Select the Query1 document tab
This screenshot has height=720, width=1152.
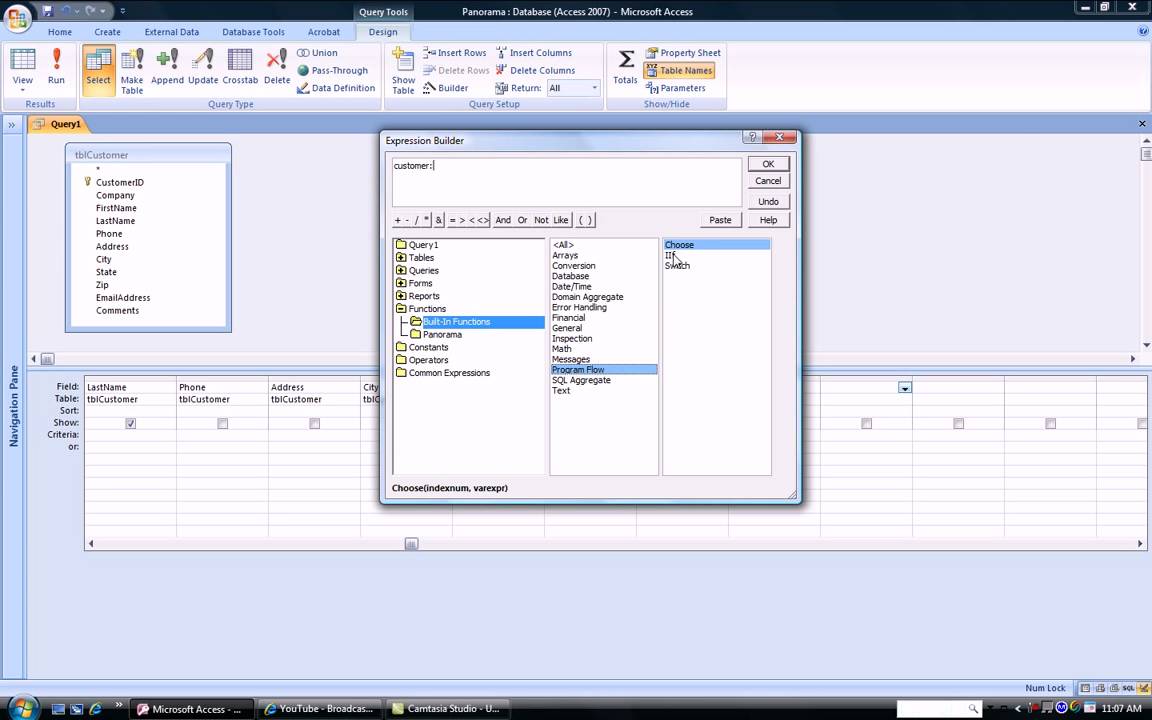(x=58, y=124)
